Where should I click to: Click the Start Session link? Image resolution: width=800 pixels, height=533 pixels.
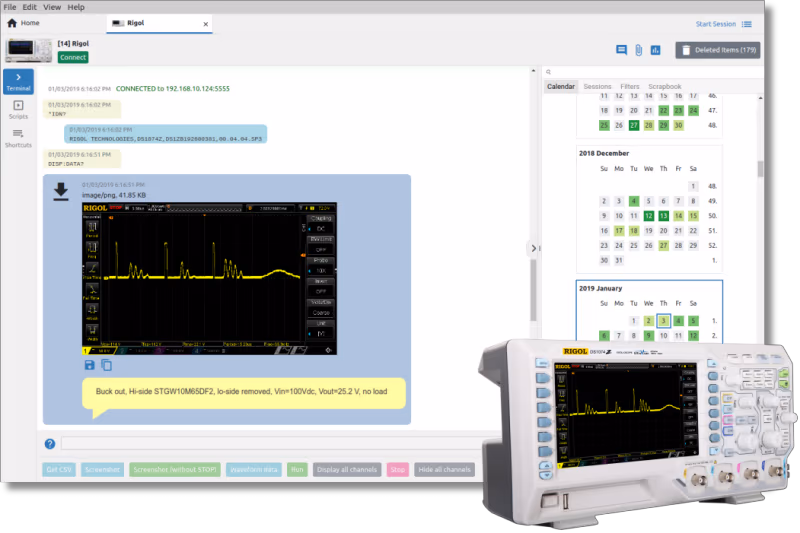click(x=715, y=24)
